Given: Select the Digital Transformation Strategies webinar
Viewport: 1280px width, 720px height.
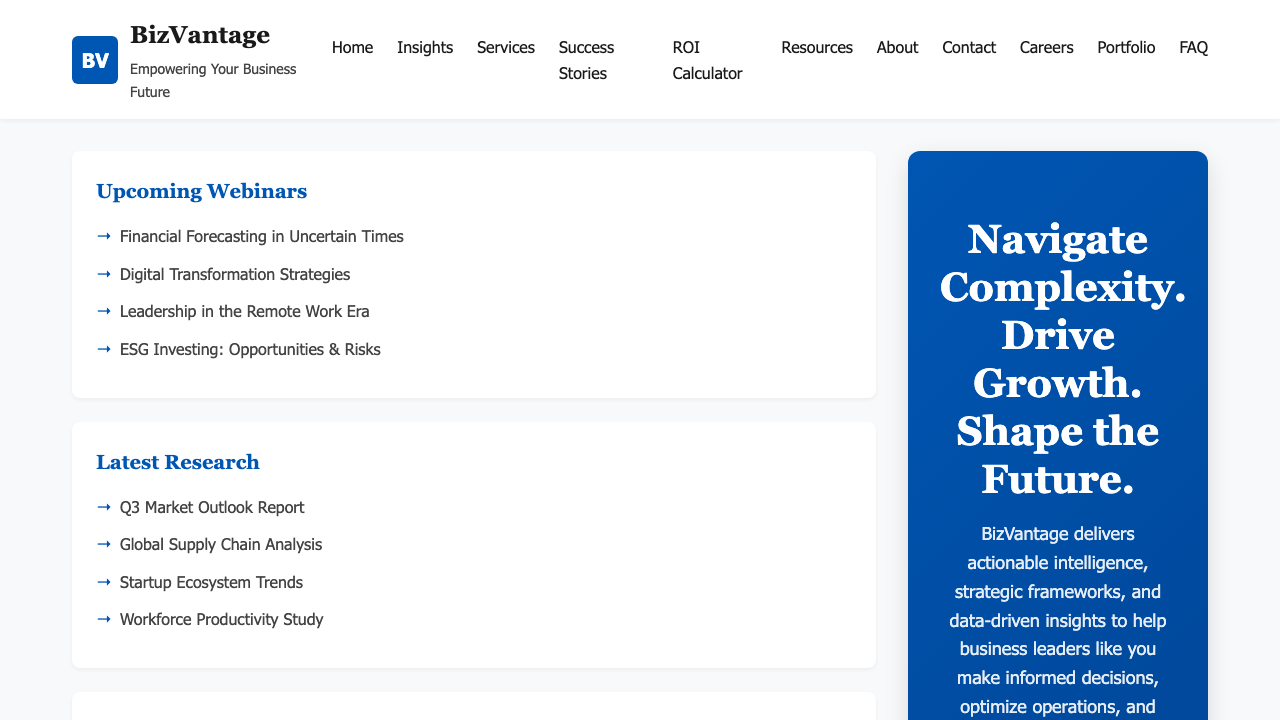Looking at the screenshot, I should 235,274.
